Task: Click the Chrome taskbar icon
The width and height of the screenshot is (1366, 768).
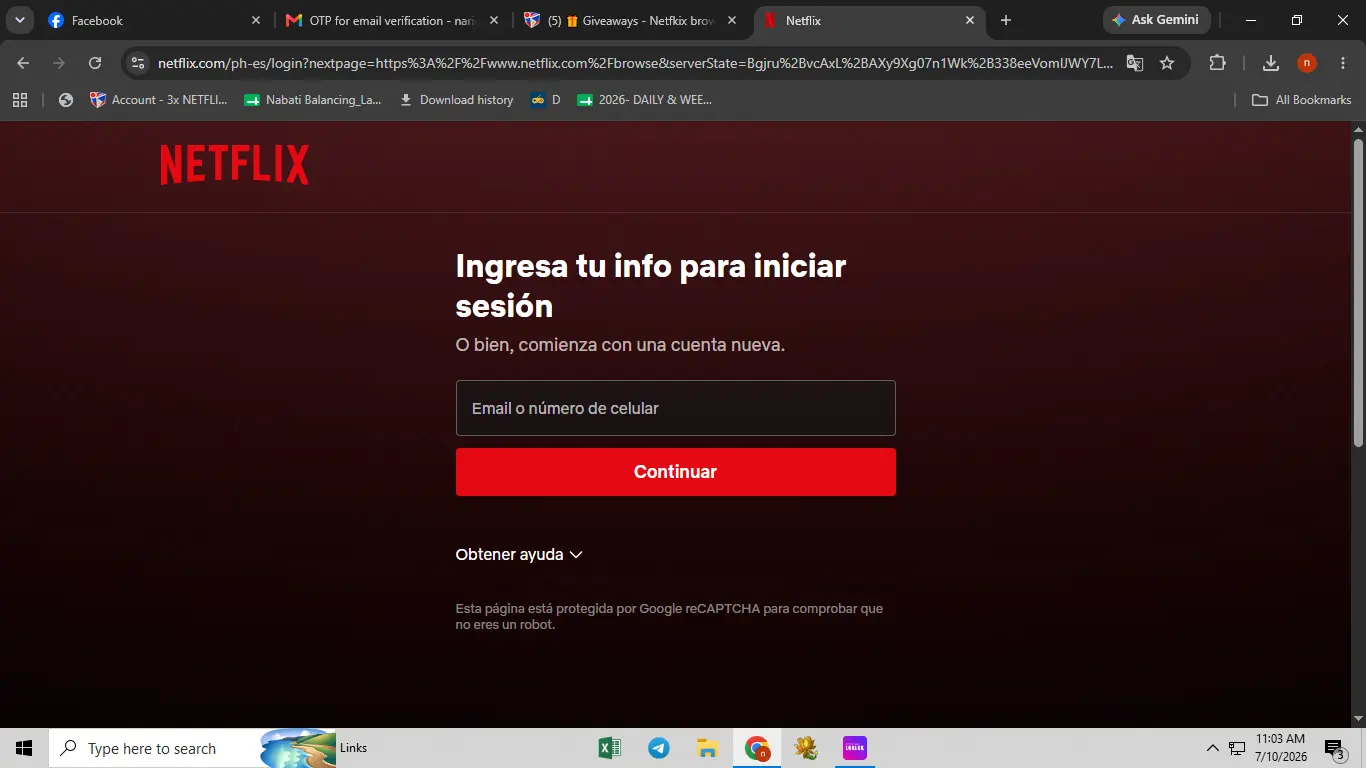Action: pyautogui.click(x=757, y=748)
